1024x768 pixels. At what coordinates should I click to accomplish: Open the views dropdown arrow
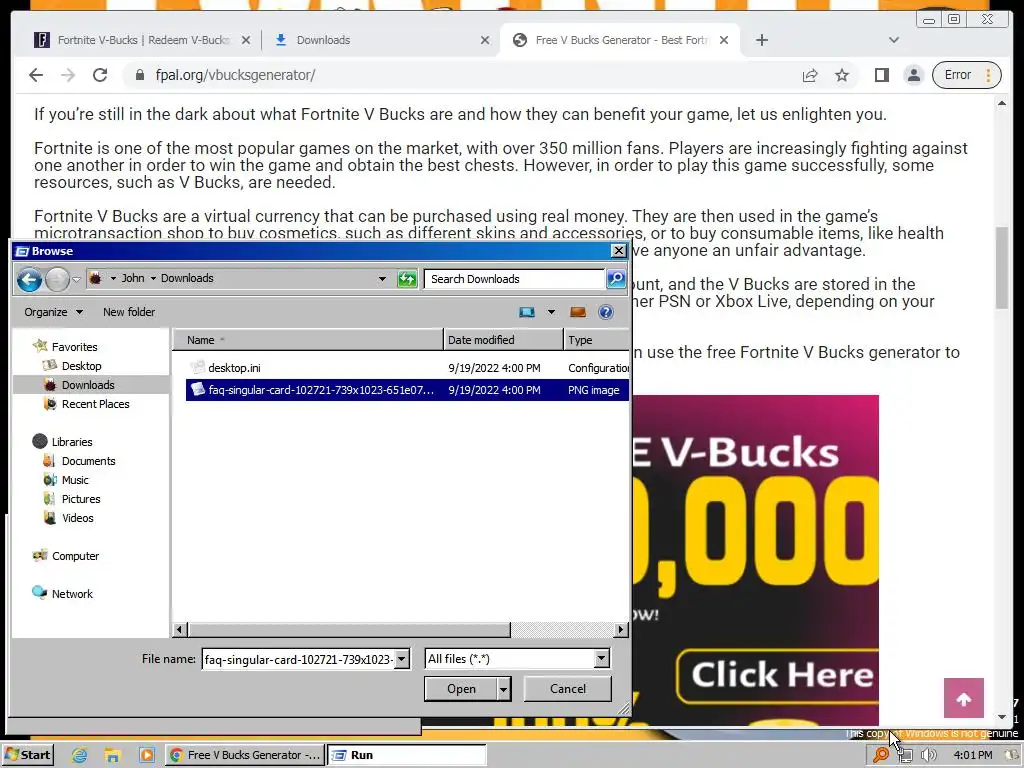pos(551,312)
